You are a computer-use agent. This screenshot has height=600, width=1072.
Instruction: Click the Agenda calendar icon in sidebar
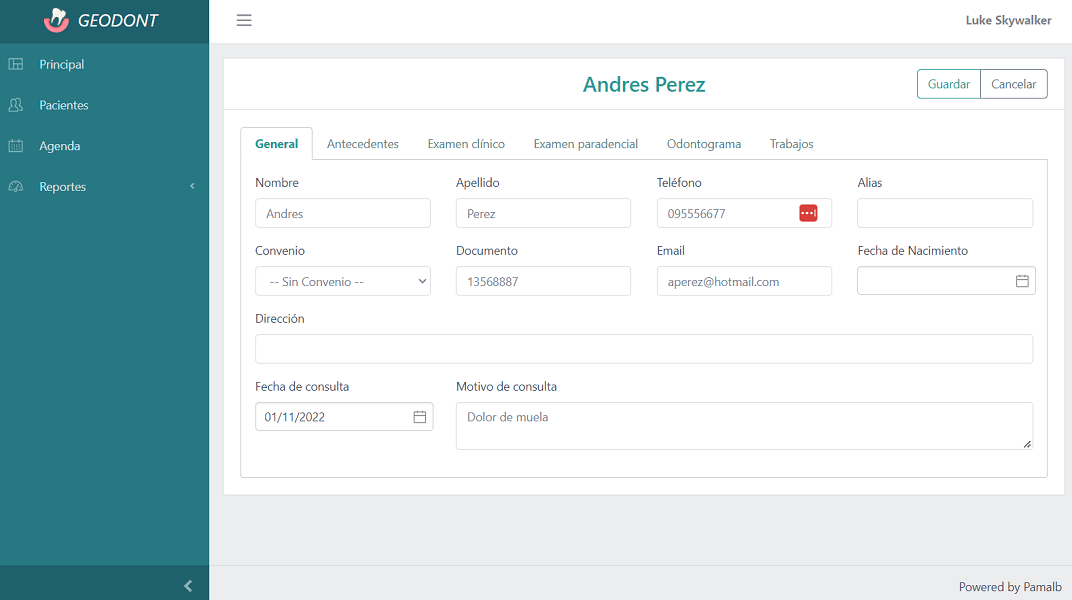point(16,146)
